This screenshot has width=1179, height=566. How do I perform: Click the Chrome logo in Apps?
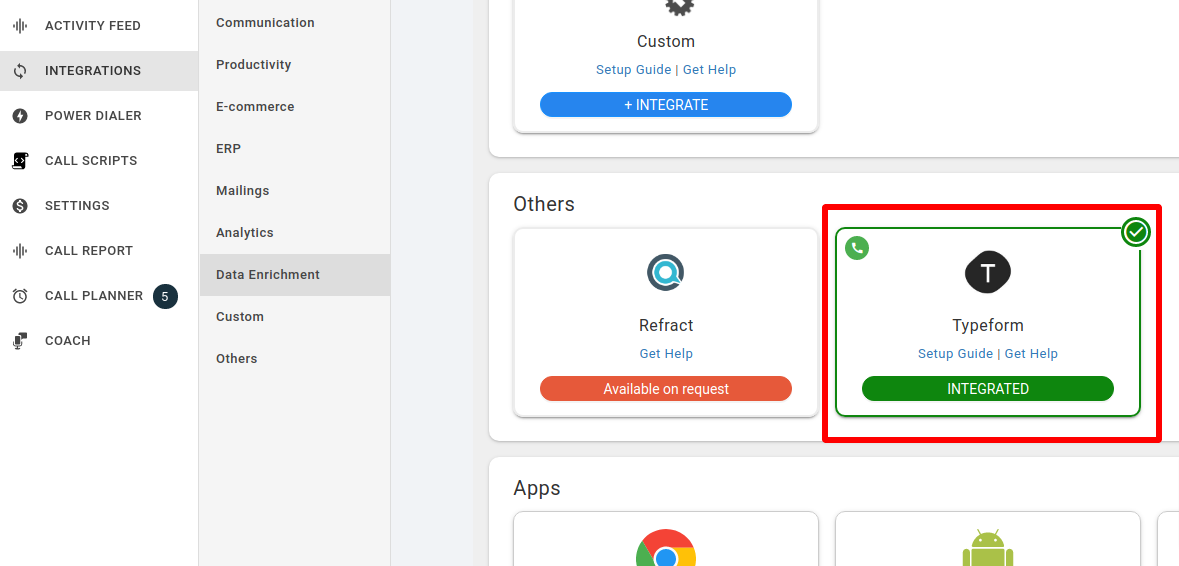point(665,548)
